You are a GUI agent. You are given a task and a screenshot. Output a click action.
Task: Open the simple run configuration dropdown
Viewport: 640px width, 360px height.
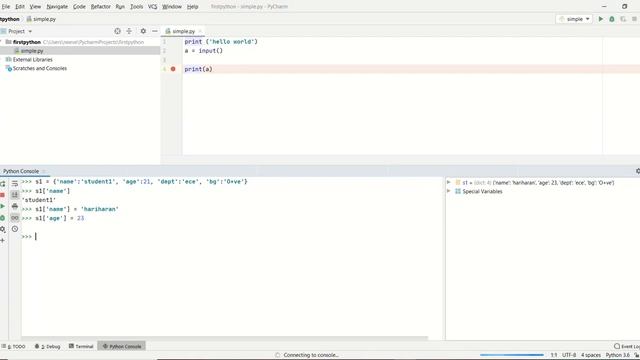(x=574, y=19)
